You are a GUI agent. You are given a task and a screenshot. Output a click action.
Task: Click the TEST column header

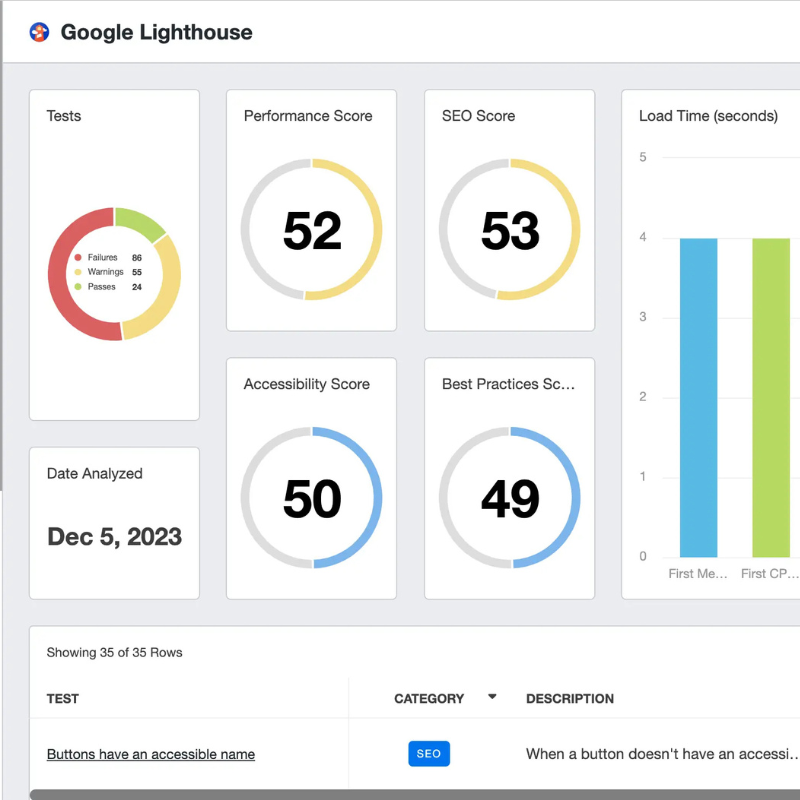(x=63, y=698)
